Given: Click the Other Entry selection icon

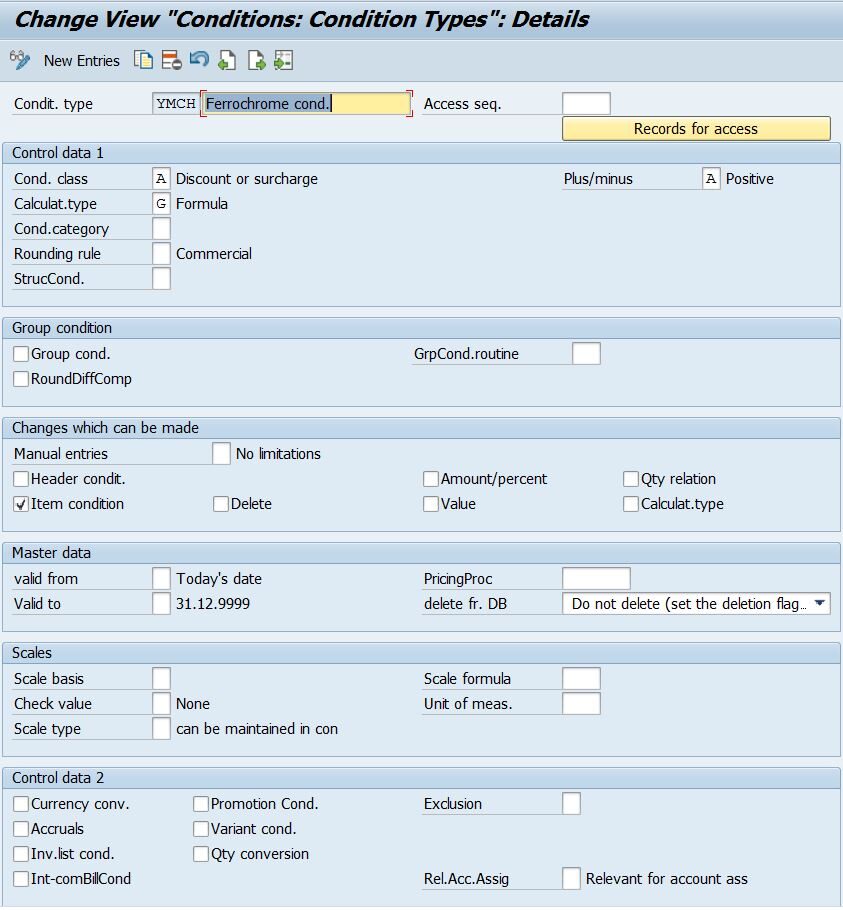Looking at the screenshot, I should (284, 60).
